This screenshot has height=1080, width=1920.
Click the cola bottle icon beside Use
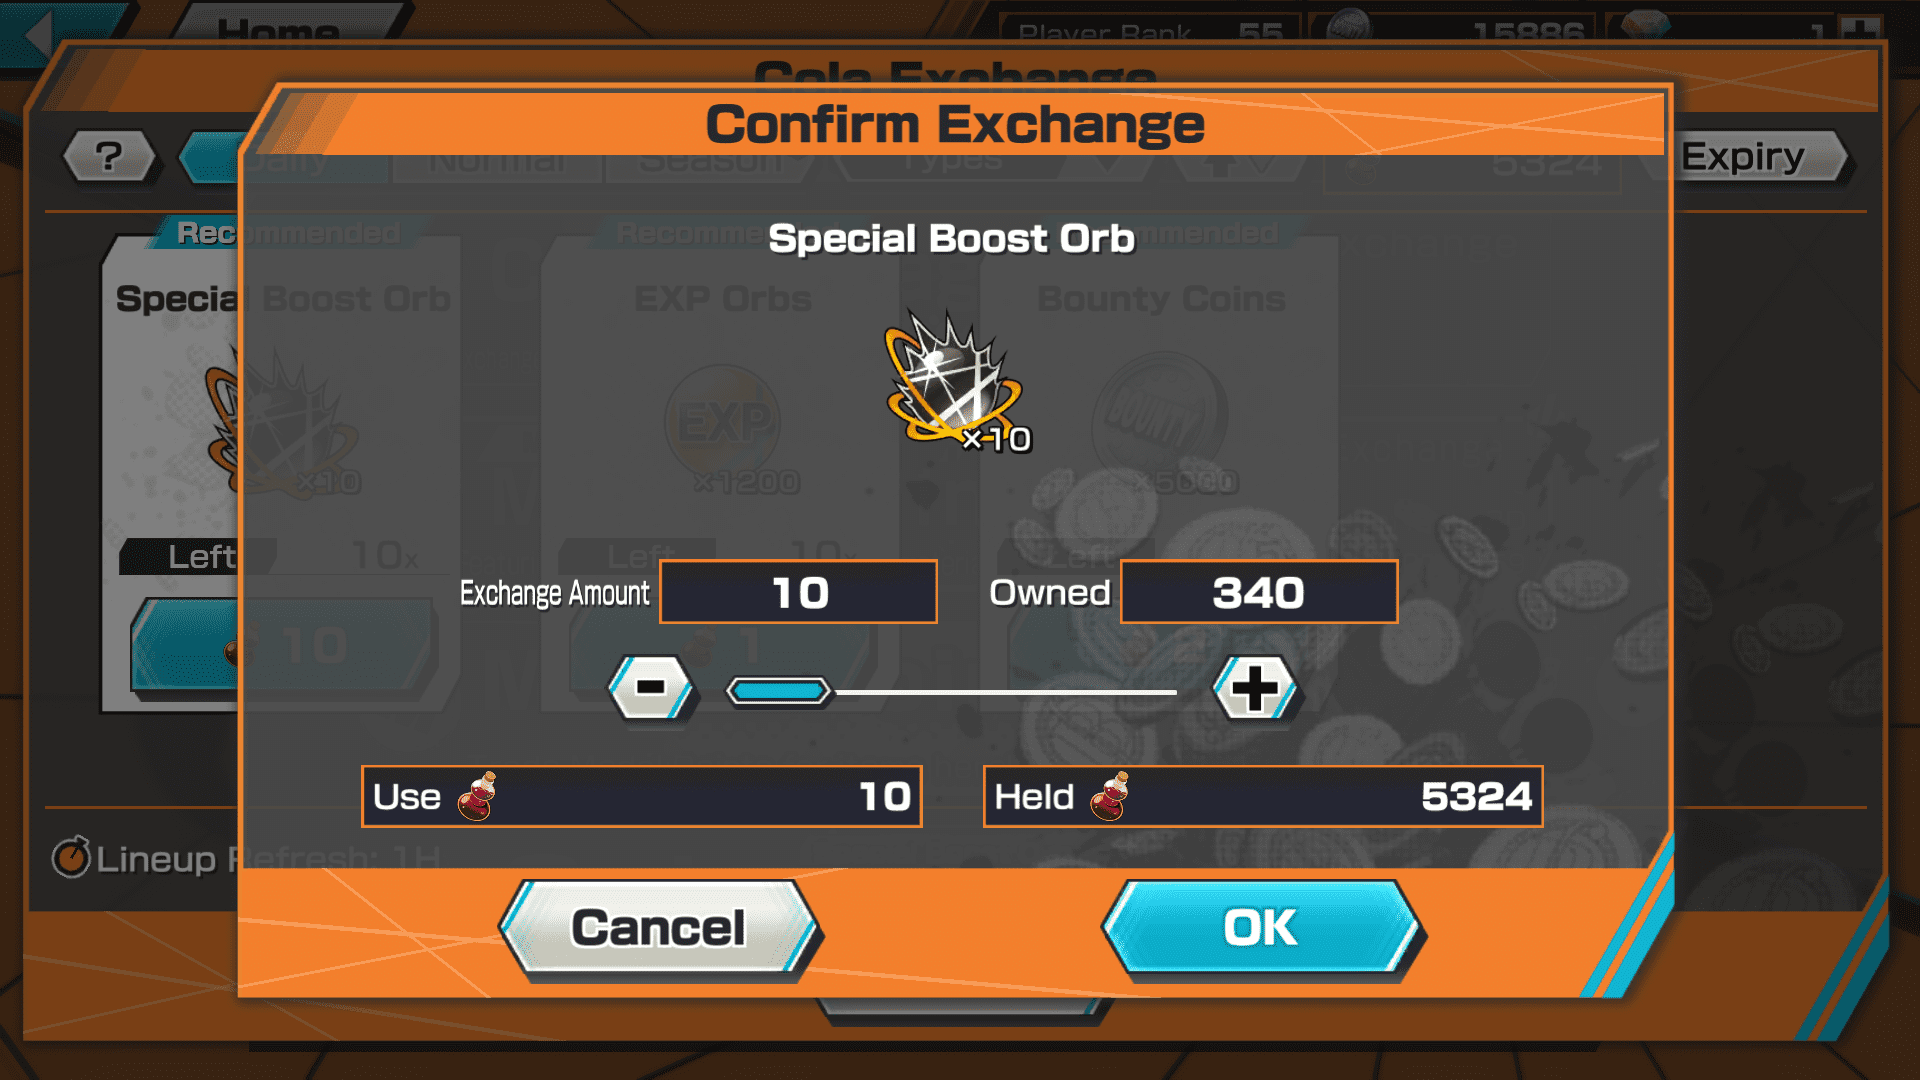[x=477, y=796]
